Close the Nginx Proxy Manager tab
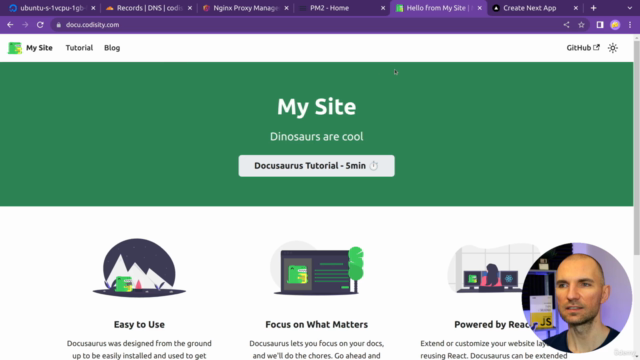Screen dimensions: 640x360 point(286,8)
